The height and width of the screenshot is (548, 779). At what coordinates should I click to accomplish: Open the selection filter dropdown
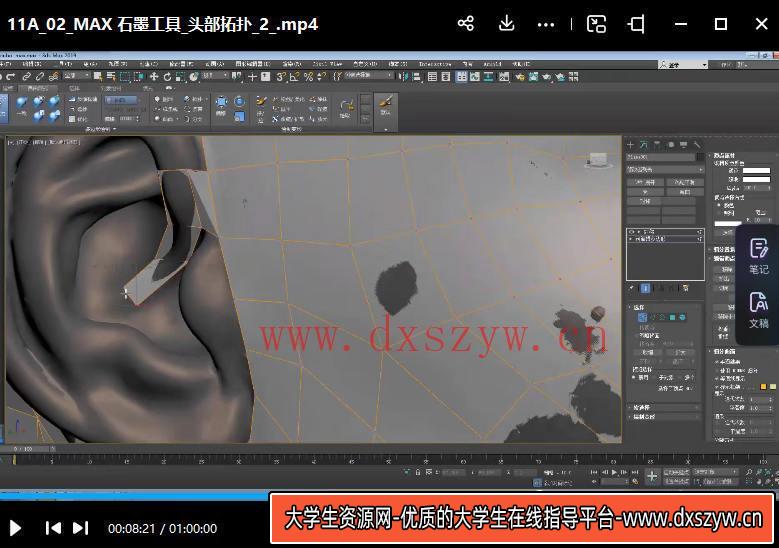tap(77, 76)
